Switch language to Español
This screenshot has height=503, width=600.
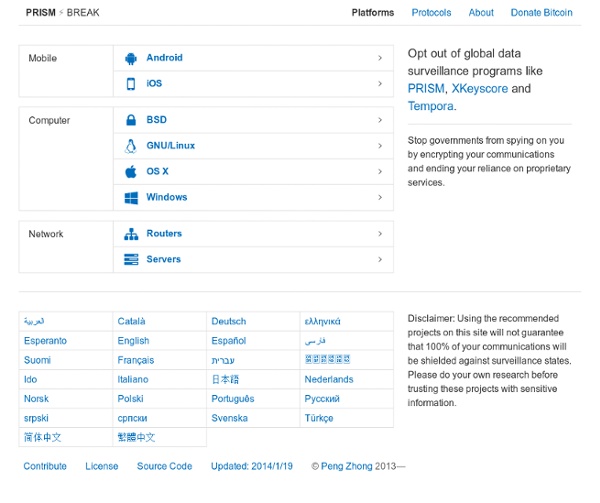(x=228, y=341)
